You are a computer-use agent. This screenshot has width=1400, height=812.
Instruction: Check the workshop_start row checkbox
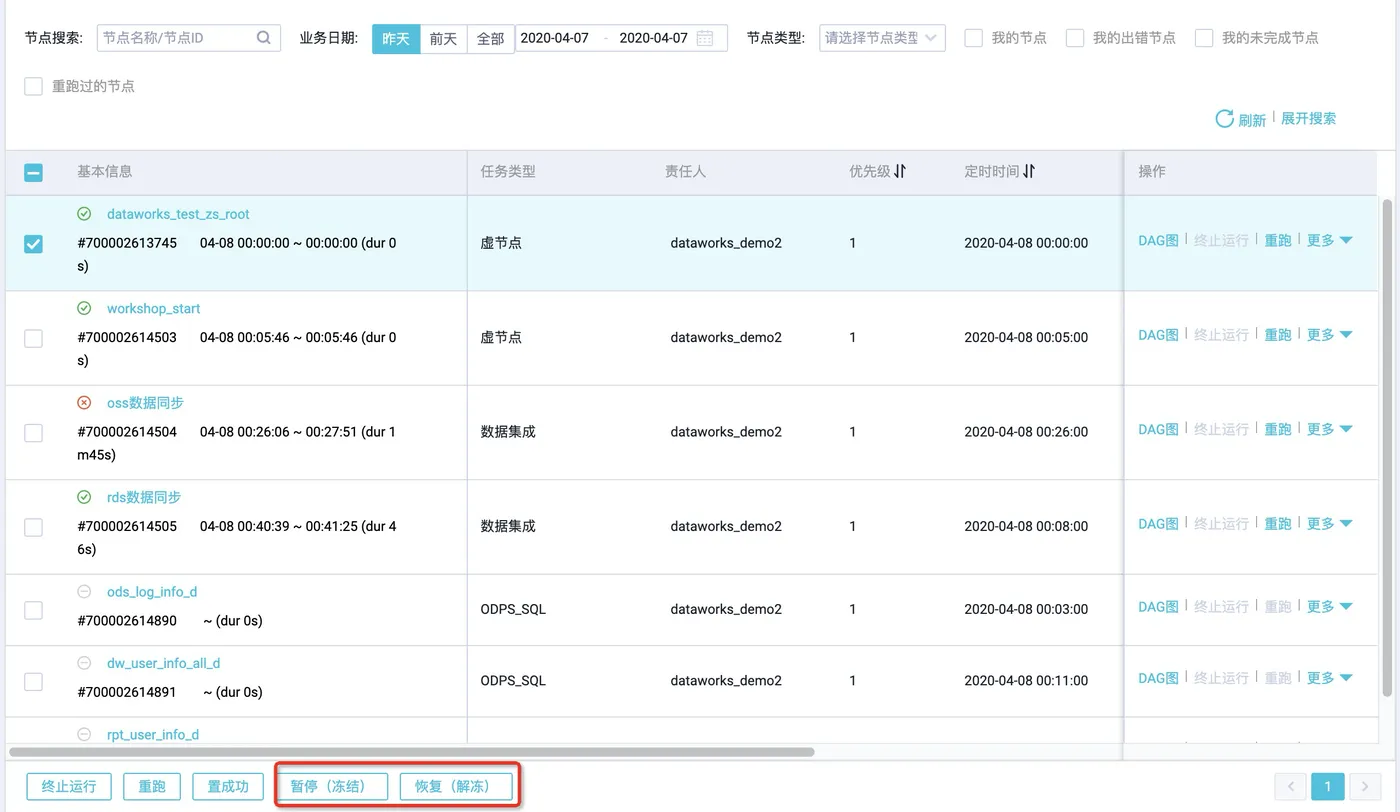pos(33,338)
